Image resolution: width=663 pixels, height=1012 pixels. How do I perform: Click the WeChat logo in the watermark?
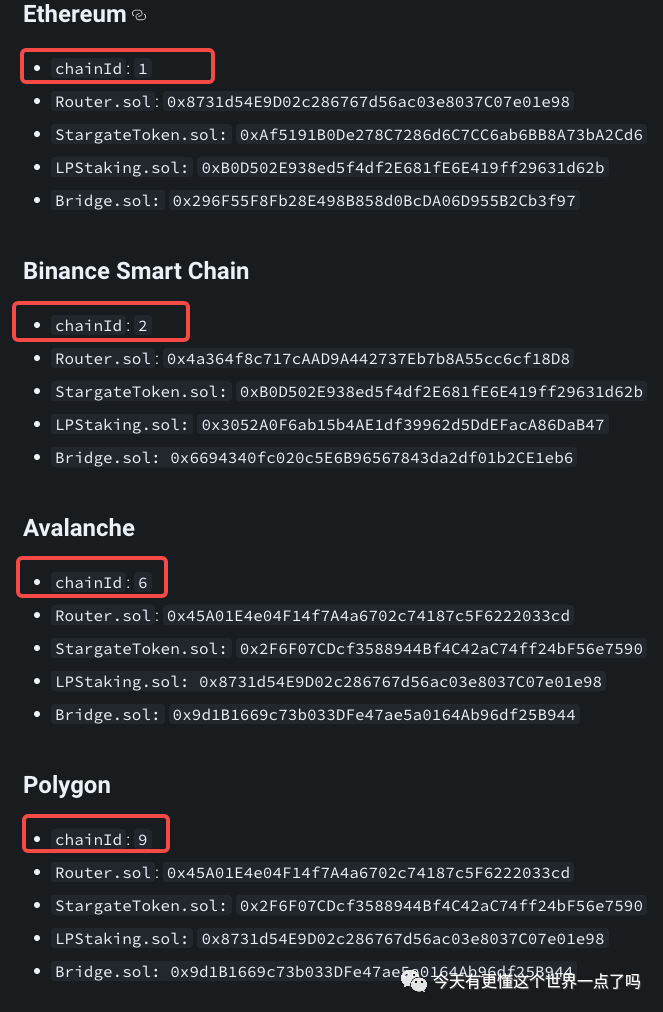414,982
